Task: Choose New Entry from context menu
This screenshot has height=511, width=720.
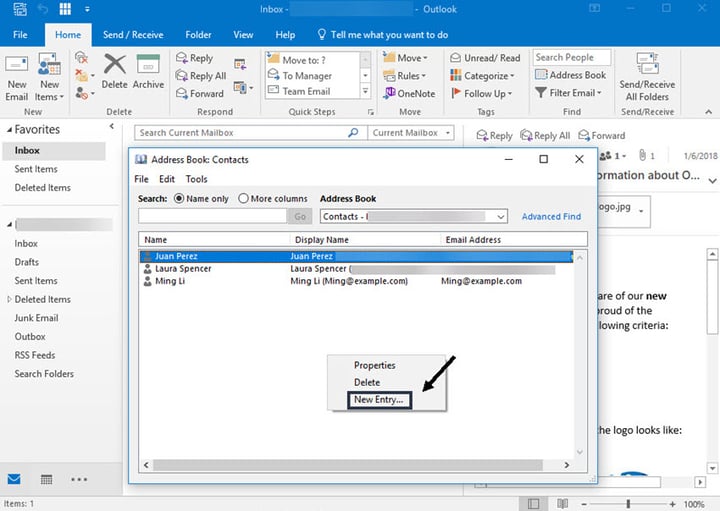Action: [379, 399]
